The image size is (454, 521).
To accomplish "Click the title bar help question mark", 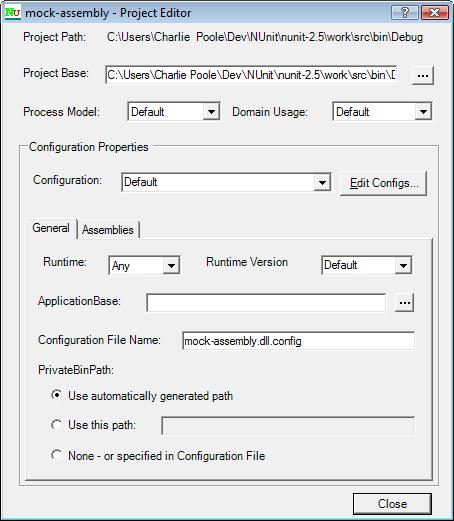I will point(405,13).
